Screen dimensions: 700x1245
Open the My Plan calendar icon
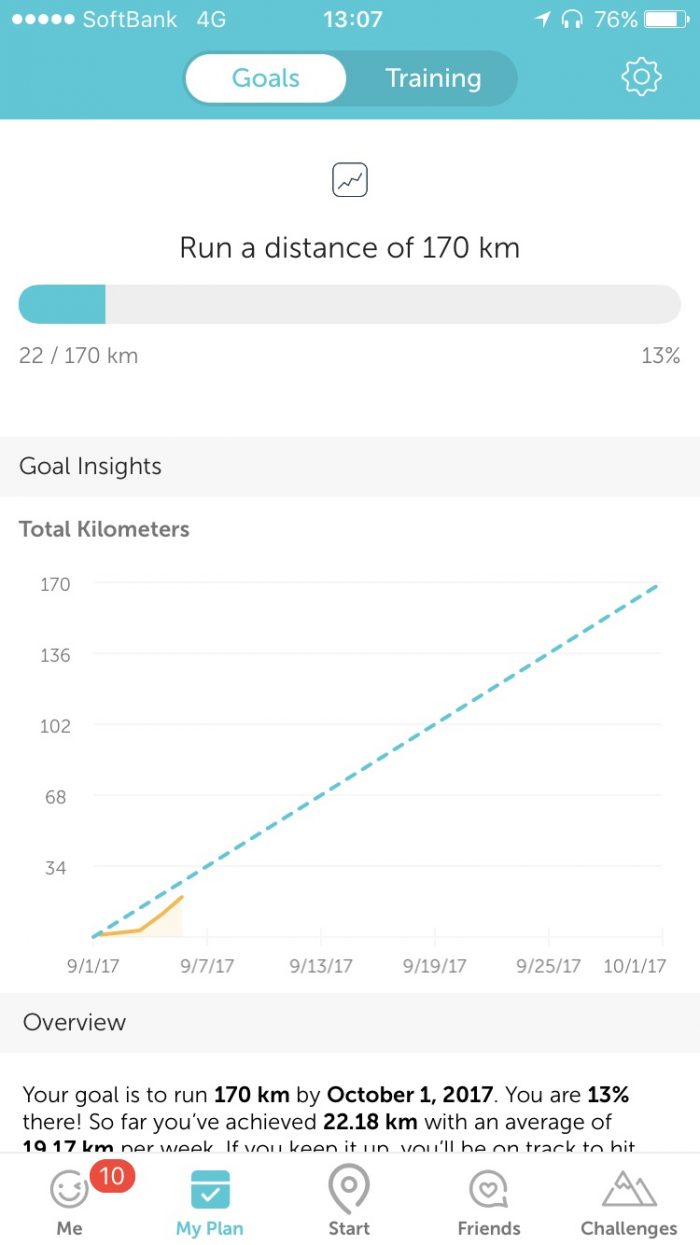(210, 1190)
